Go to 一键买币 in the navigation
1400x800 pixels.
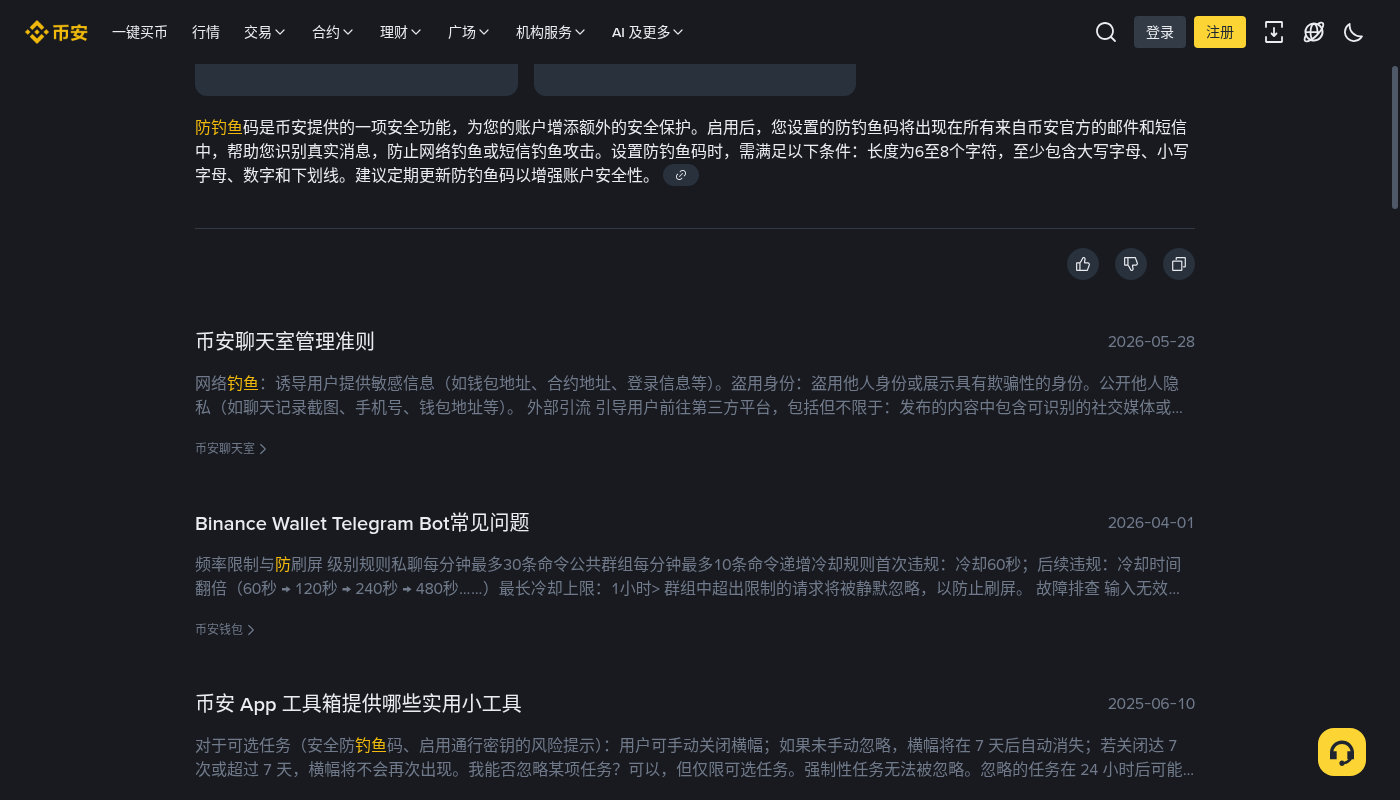point(140,32)
